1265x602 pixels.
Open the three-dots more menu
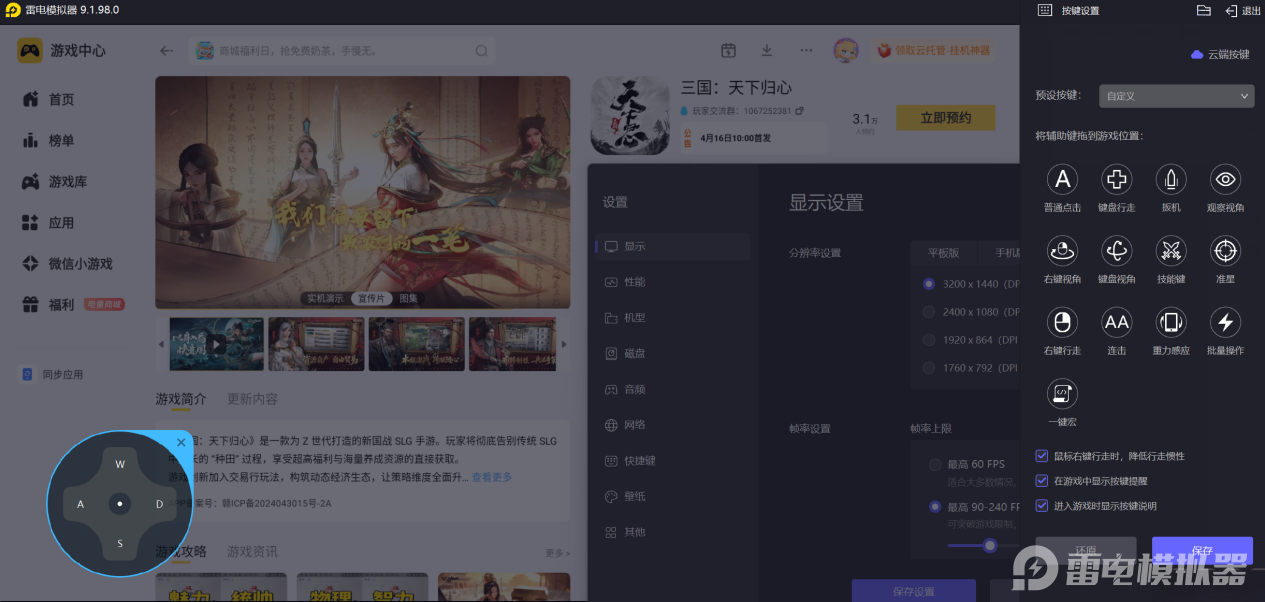806,50
